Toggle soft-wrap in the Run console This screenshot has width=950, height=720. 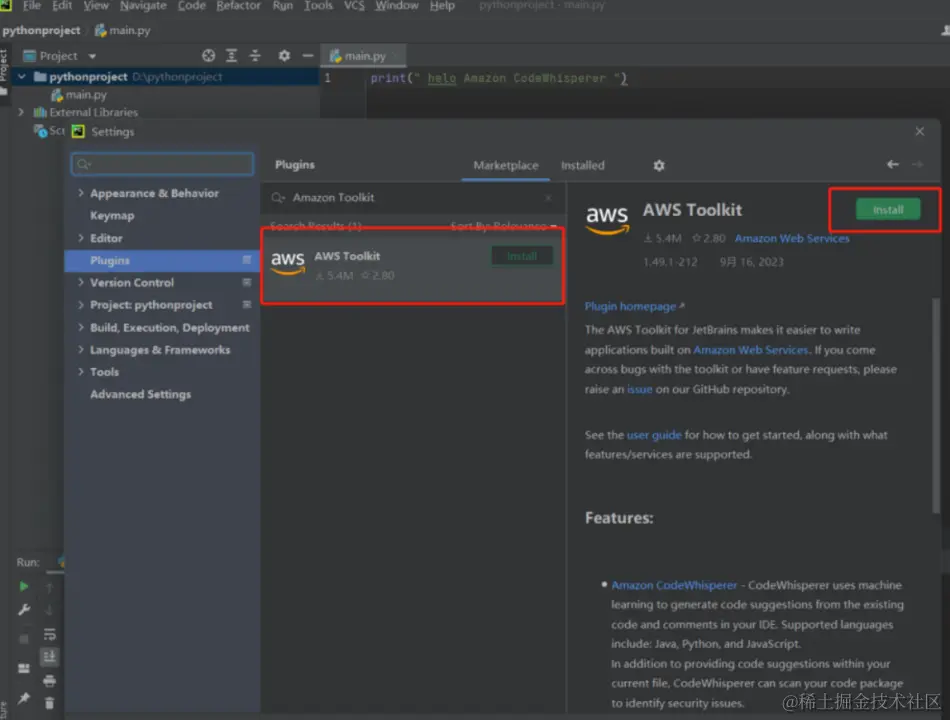49,634
